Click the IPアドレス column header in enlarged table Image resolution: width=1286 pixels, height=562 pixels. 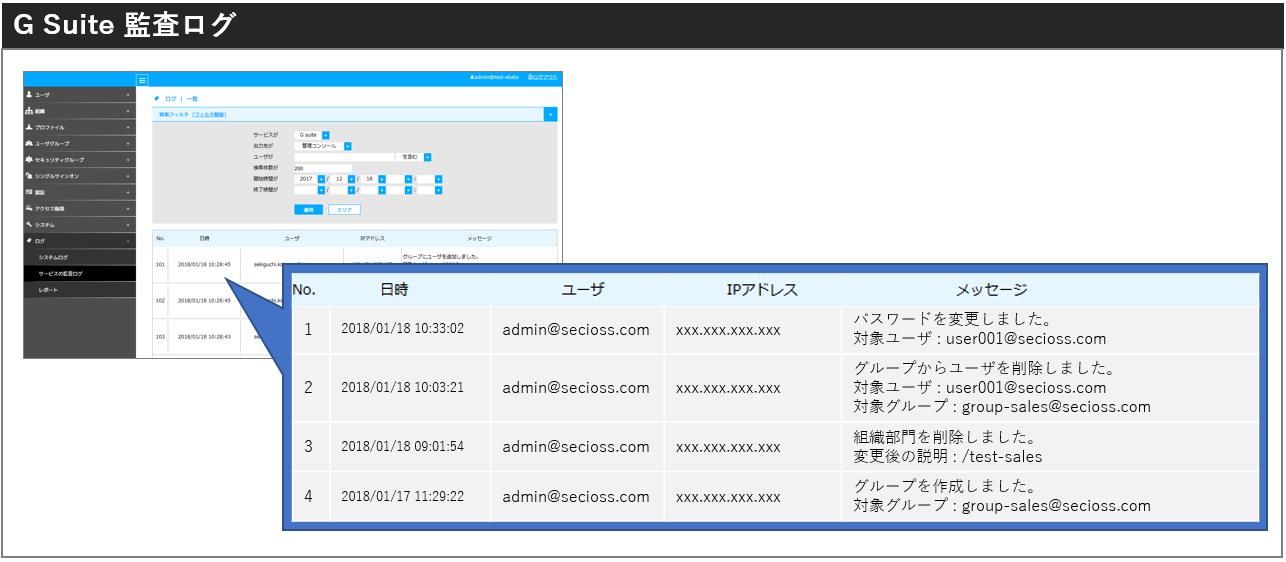click(x=762, y=289)
